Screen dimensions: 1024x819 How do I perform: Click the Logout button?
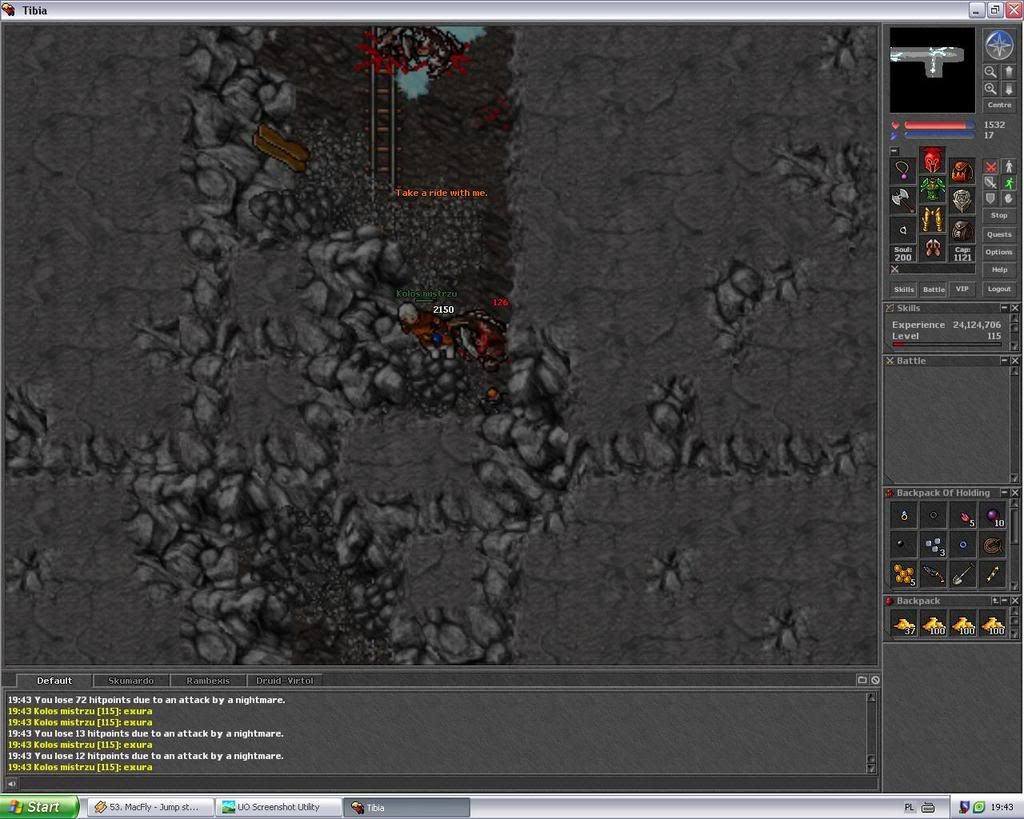point(999,289)
